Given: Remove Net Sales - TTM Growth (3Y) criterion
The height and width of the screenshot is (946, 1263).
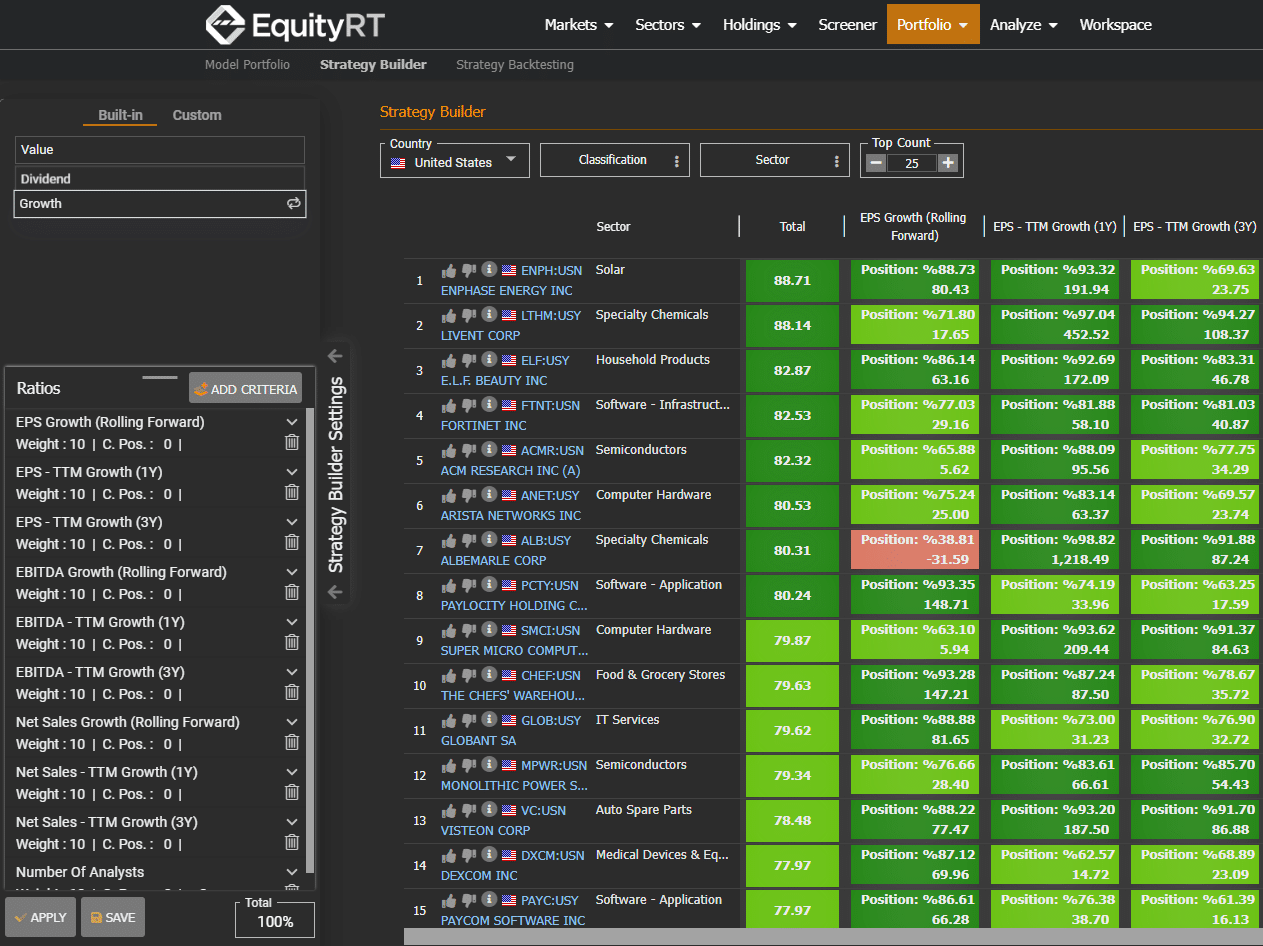Looking at the screenshot, I should pyautogui.click(x=292, y=842).
